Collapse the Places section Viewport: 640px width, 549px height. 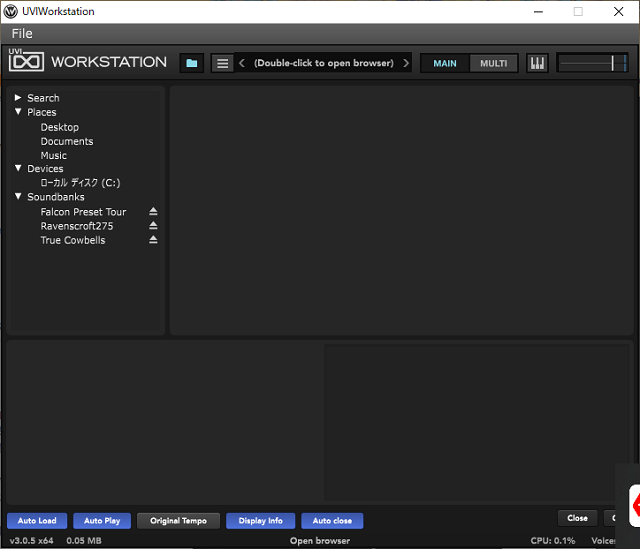click(x=18, y=111)
